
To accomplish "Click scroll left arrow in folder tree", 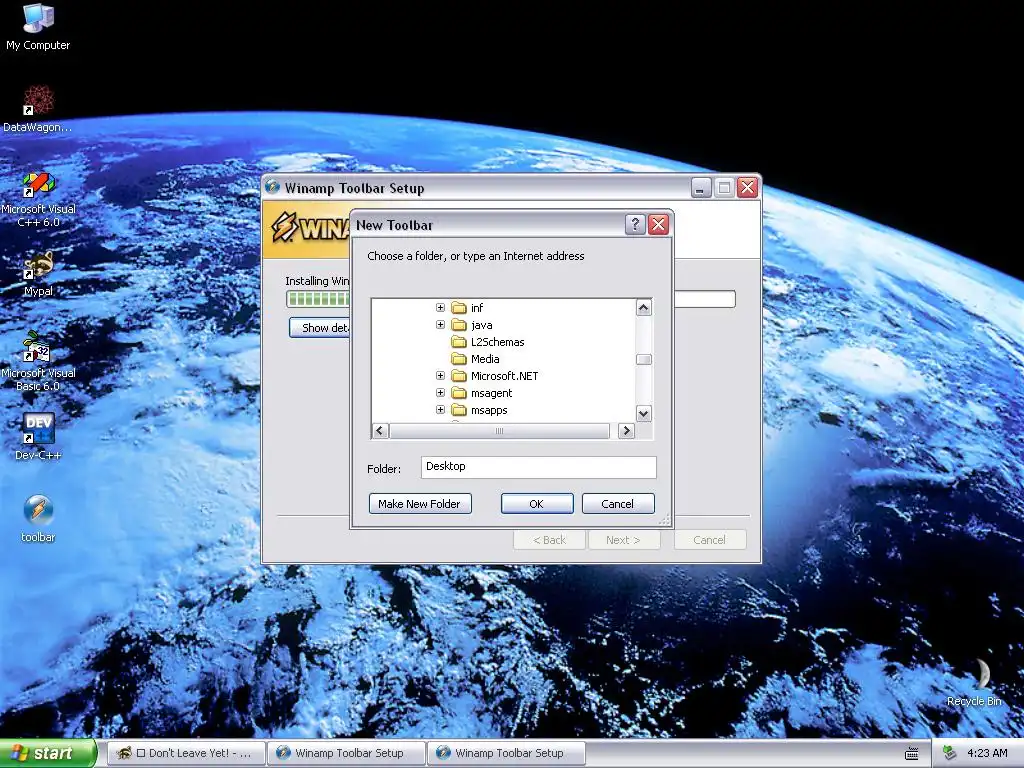I will (380, 430).
